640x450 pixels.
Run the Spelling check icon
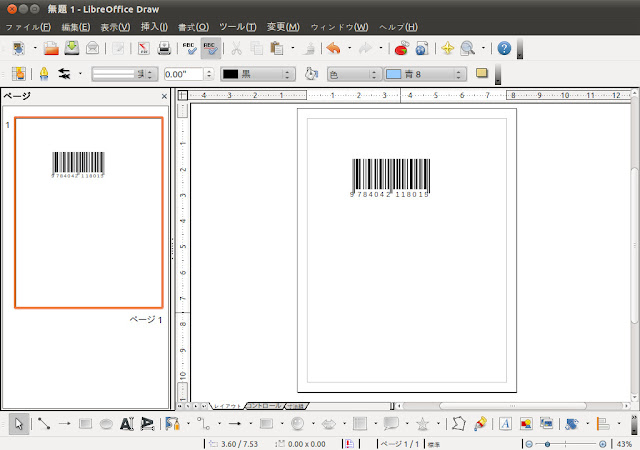coord(189,48)
